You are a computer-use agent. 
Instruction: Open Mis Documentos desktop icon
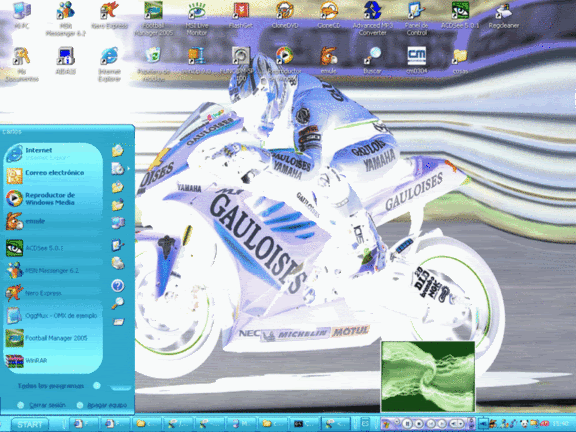pos(21,64)
